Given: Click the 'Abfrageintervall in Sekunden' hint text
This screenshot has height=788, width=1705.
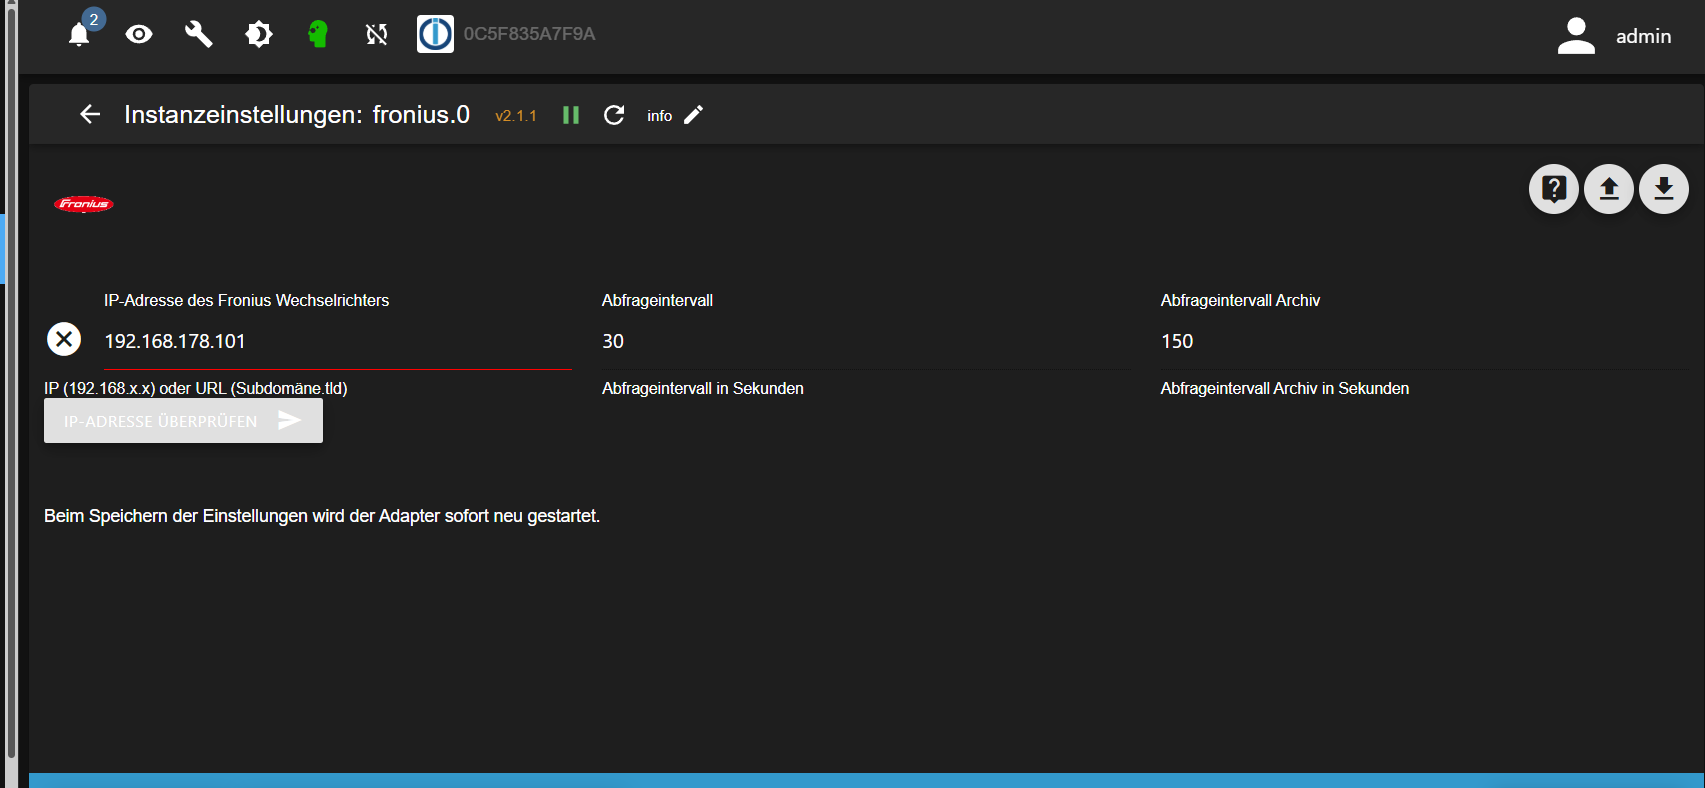Looking at the screenshot, I should coord(703,388).
